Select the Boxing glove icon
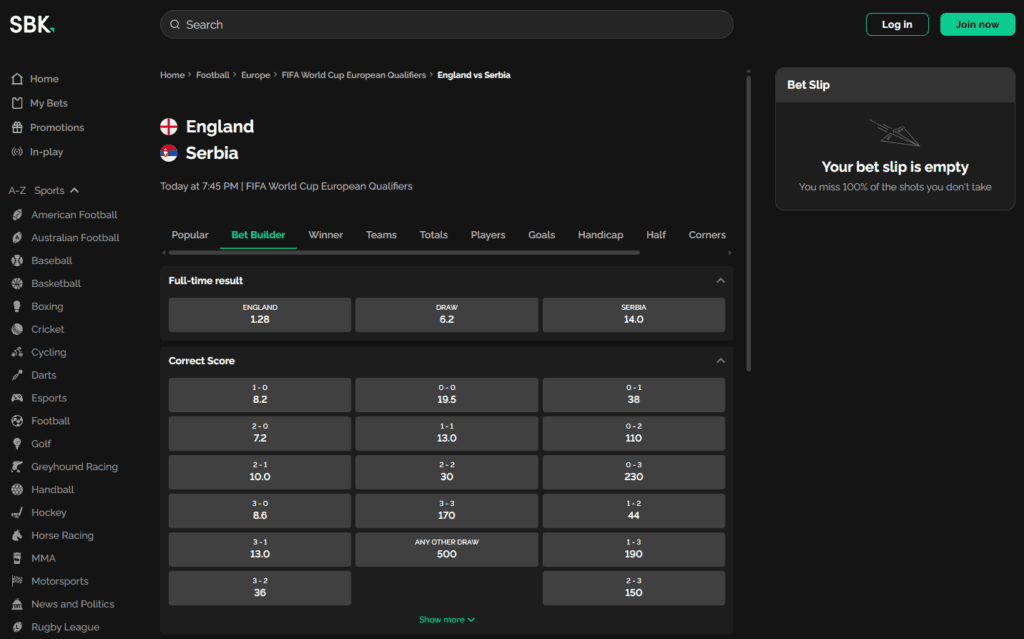Image resolution: width=1024 pixels, height=639 pixels. pos(18,306)
